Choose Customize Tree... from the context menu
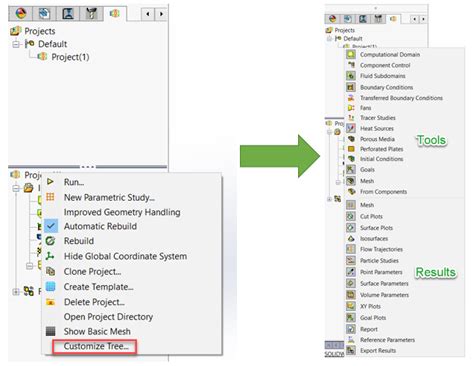The width and height of the screenshot is (474, 366). coord(95,346)
